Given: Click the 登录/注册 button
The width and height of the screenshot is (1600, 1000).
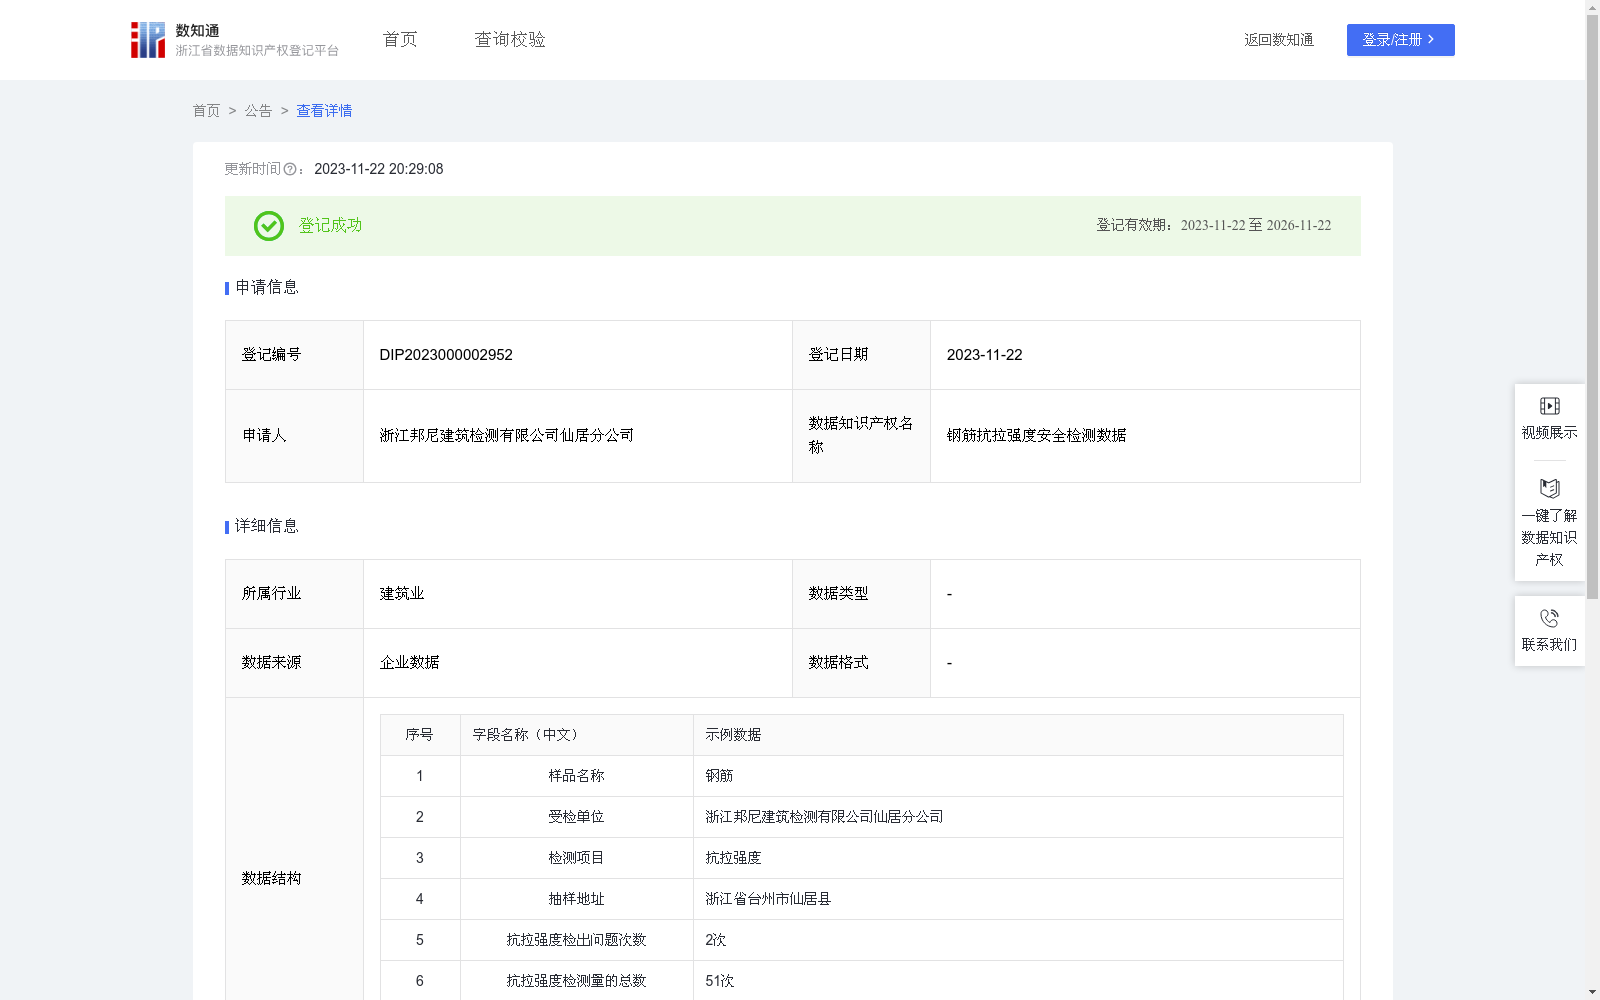Looking at the screenshot, I should pyautogui.click(x=1400, y=40).
